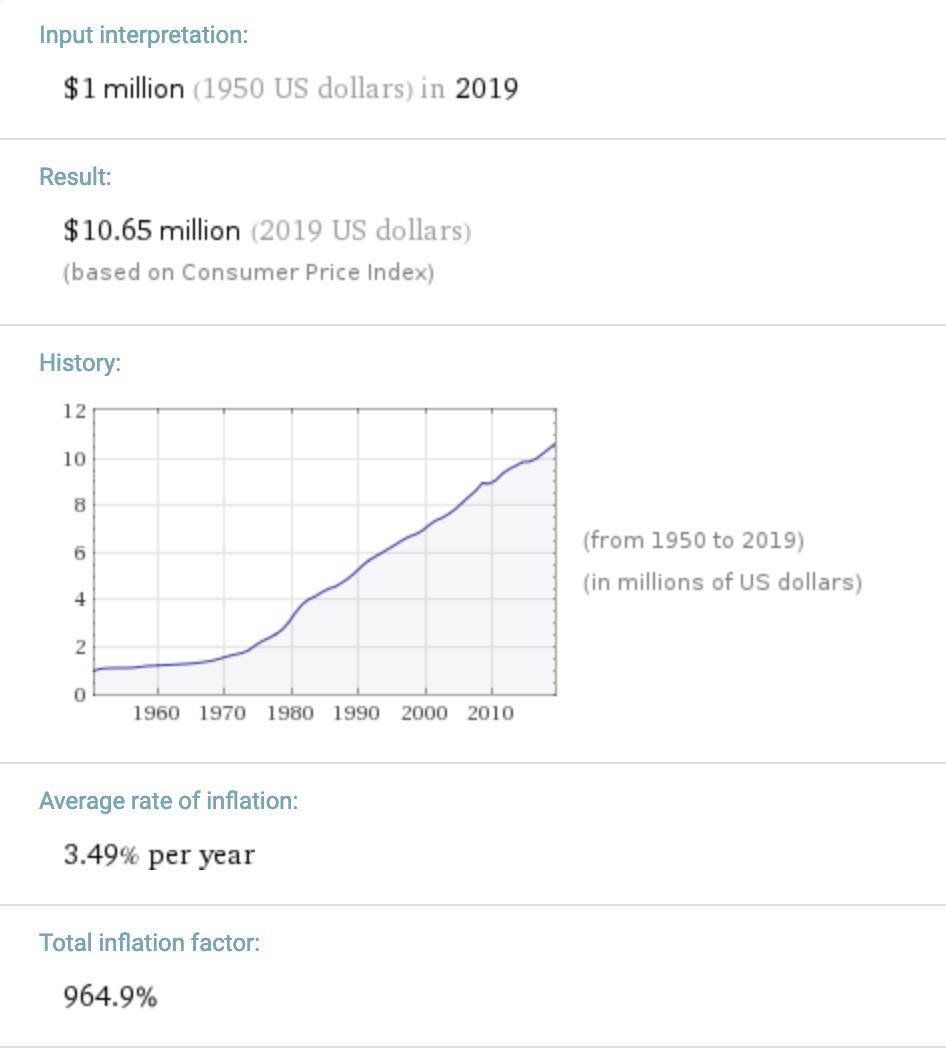Click the year 2019 in the input interpretation
946x1048 pixels.
(x=486, y=89)
